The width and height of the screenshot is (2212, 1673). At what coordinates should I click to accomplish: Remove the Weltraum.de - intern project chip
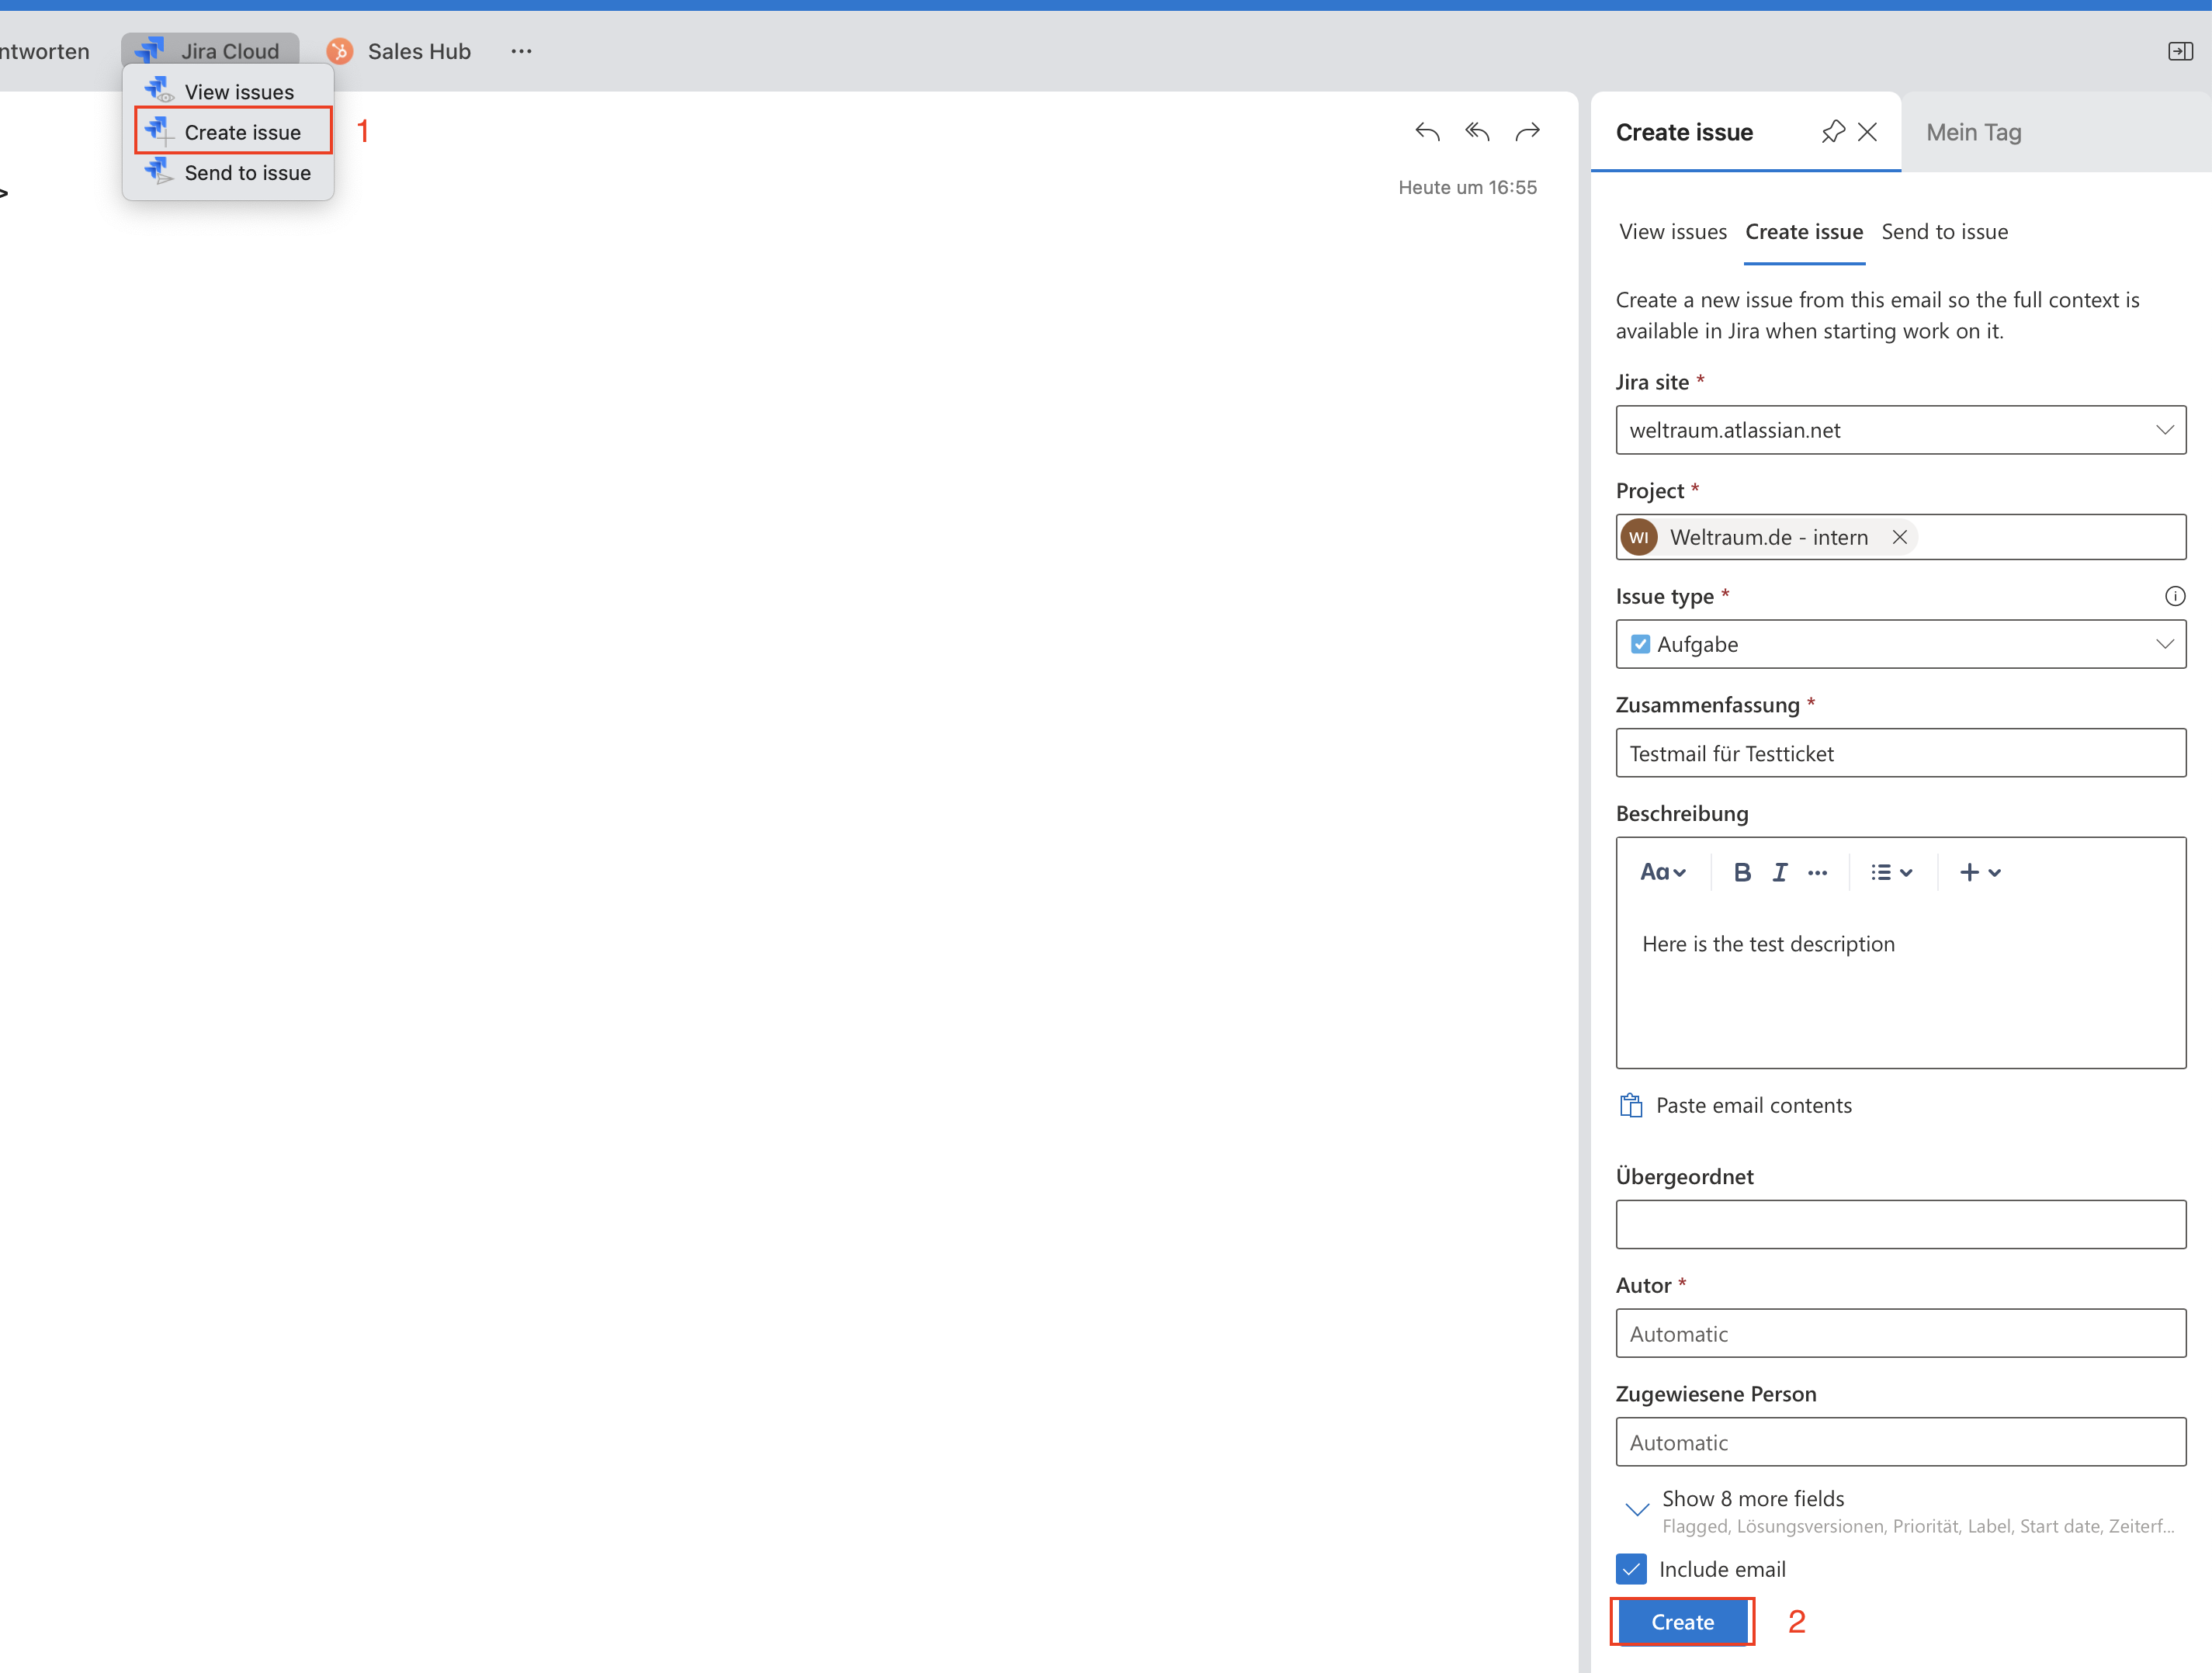click(1899, 537)
